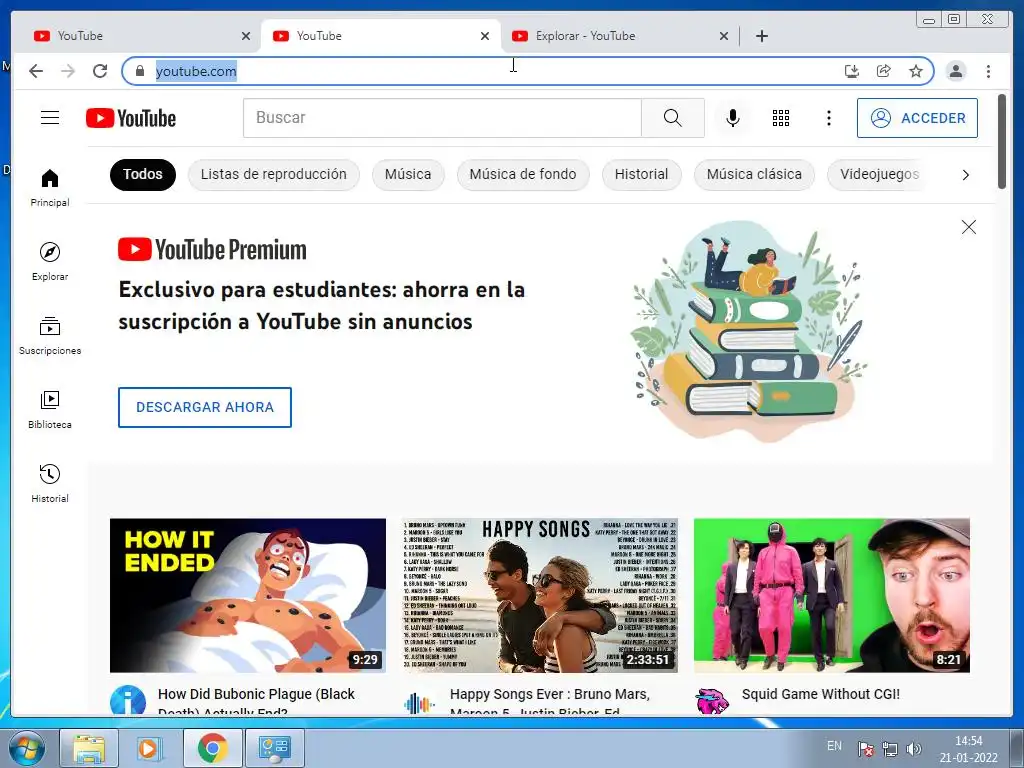1024x768 pixels.
Task: Select the Música de fondo chip
Action: (523, 174)
